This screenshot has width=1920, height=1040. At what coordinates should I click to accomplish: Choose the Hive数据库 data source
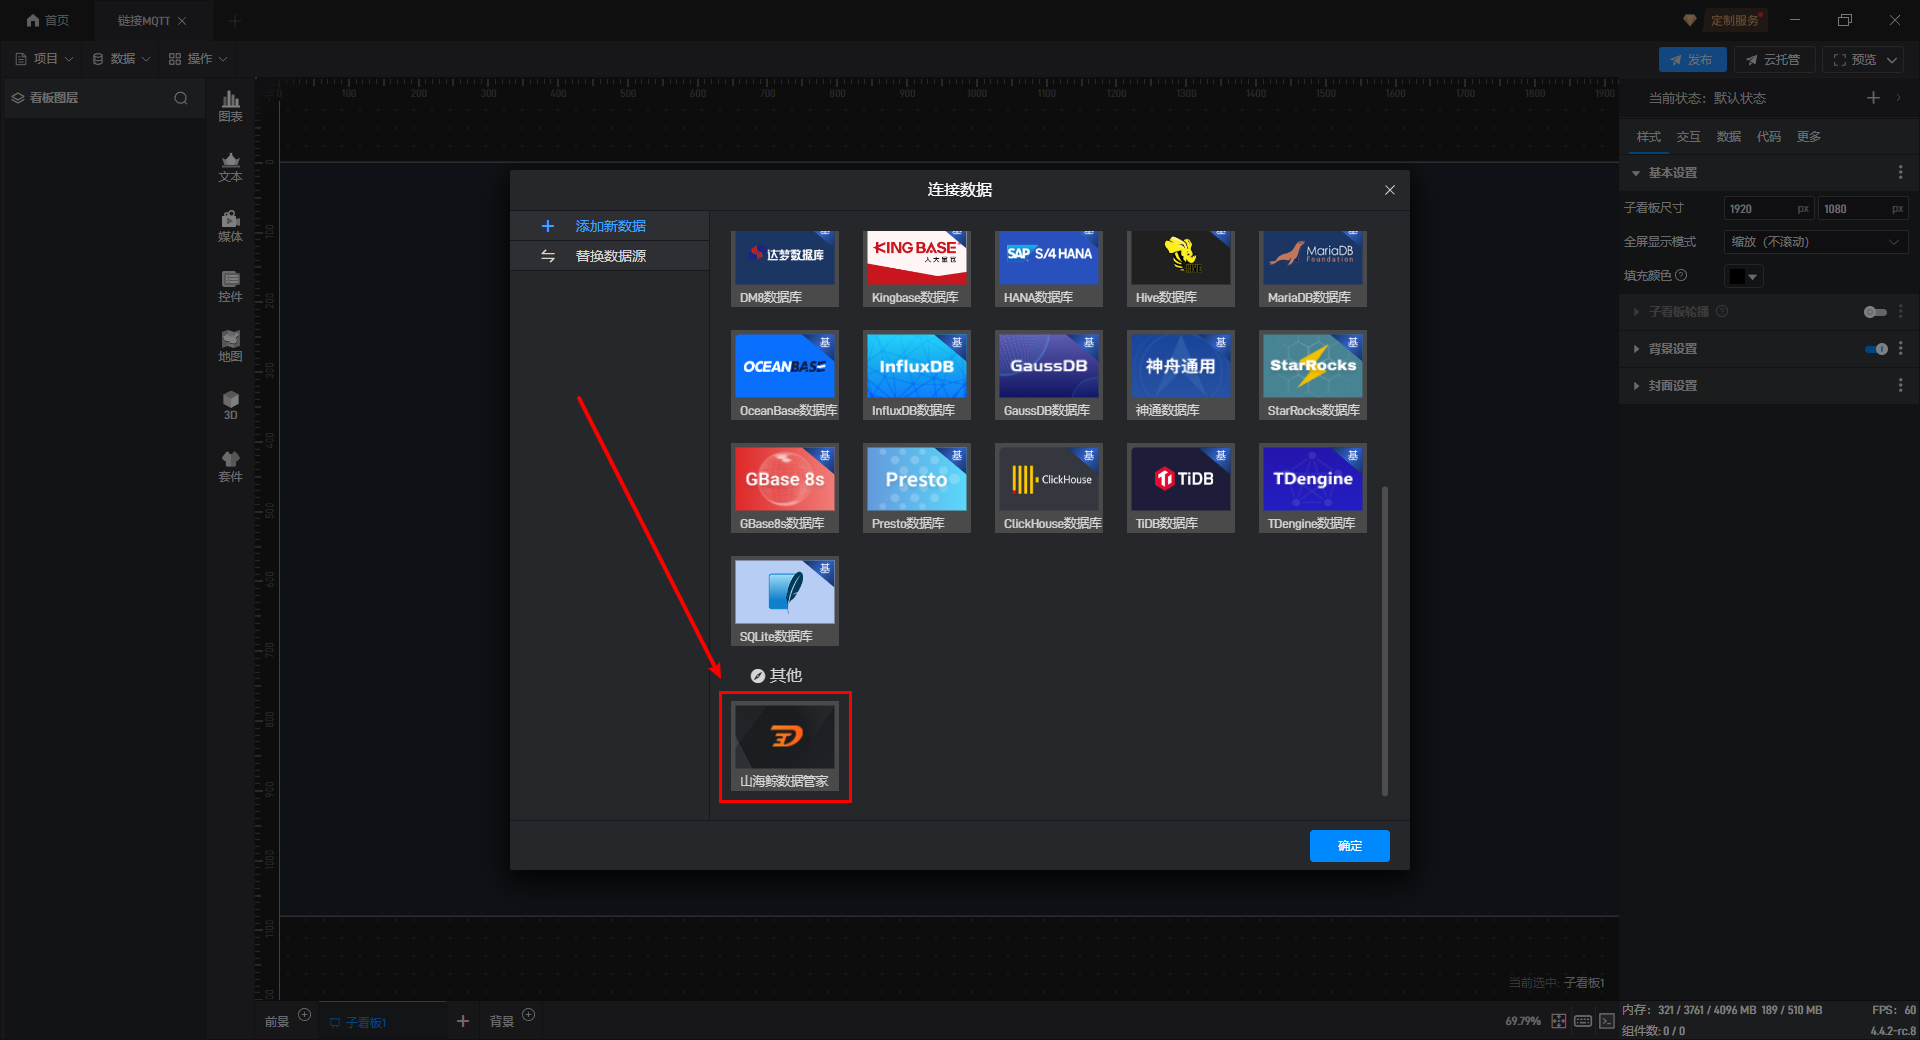coord(1181,268)
